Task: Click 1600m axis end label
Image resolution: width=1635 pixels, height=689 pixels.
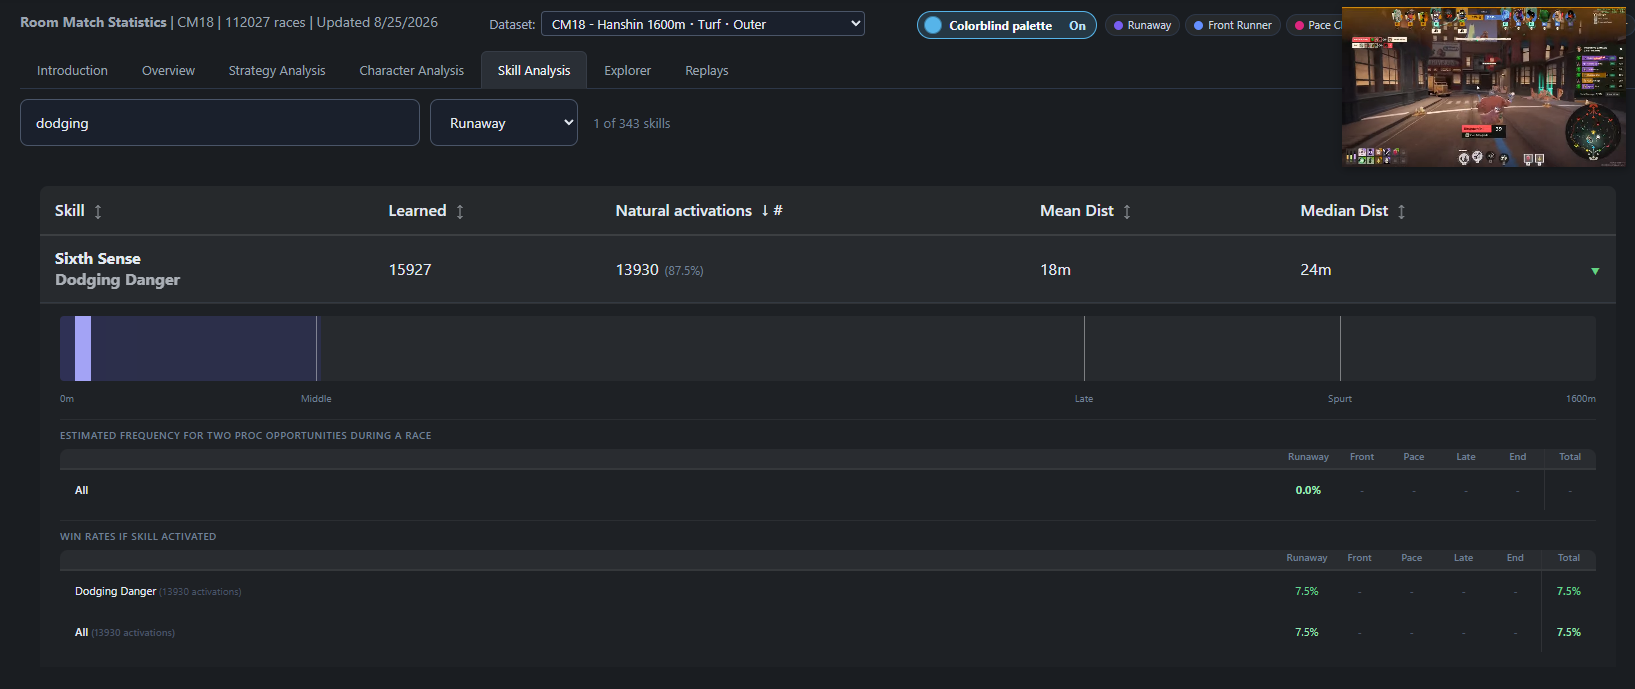Action: (x=1580, y=399)
